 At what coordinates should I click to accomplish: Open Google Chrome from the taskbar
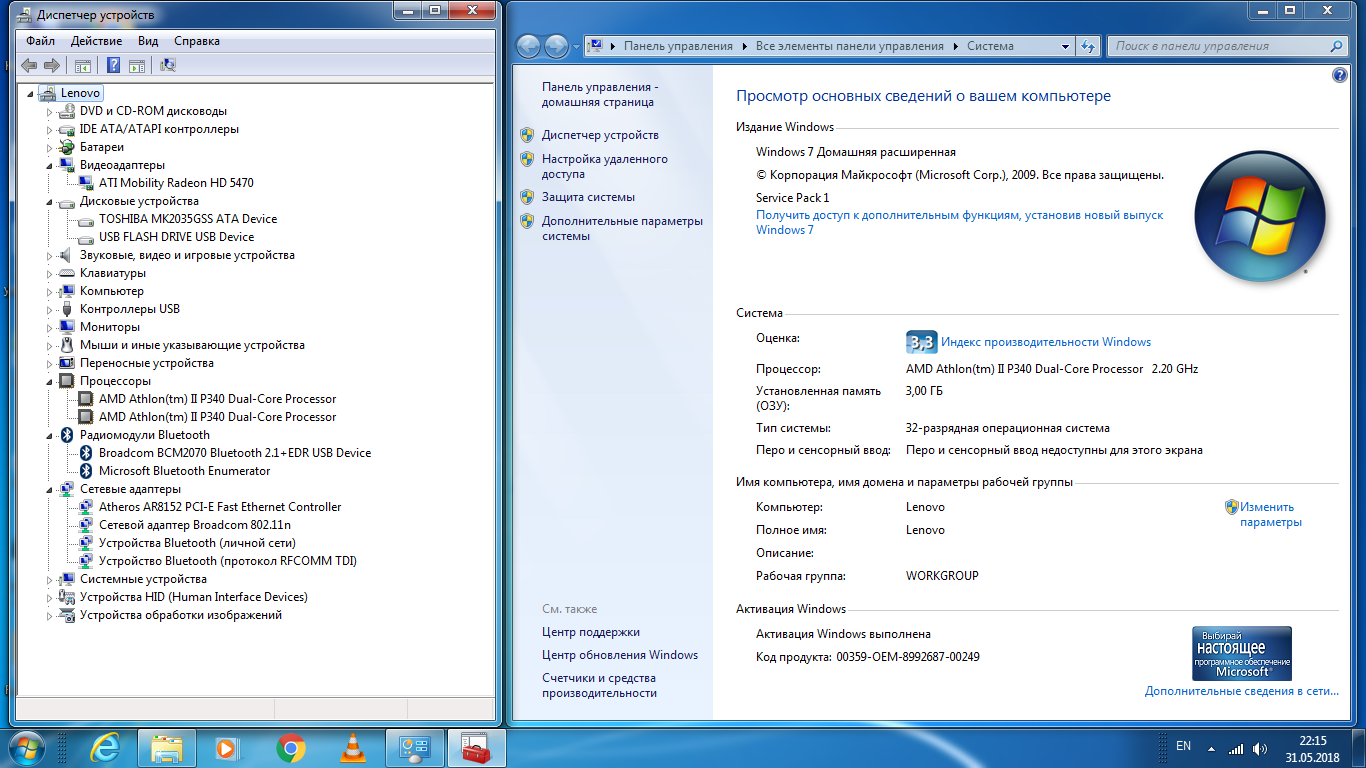[x=291, y=747]
